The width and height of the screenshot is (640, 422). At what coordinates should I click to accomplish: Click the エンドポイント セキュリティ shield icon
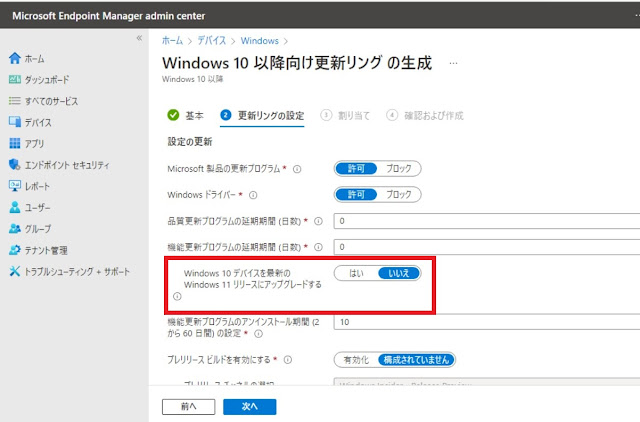(15, 164)
